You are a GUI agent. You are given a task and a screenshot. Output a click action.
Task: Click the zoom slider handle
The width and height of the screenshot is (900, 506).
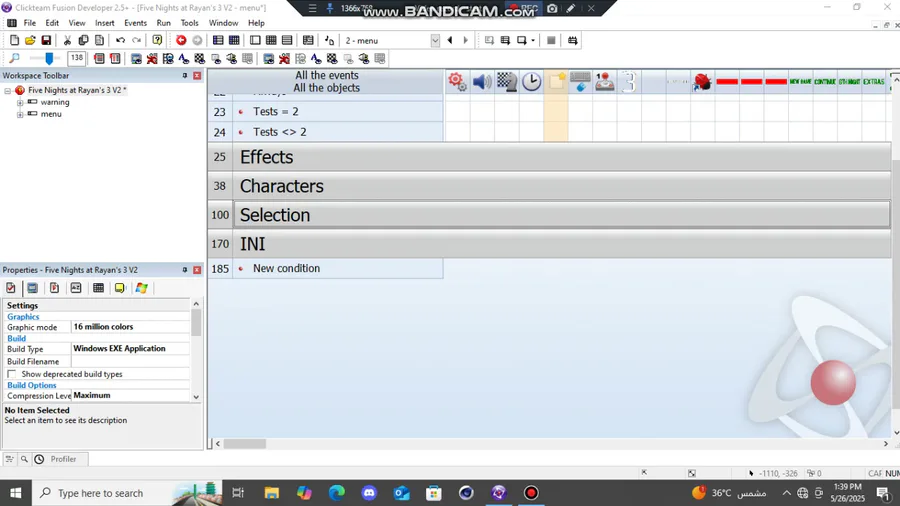pyautogui.click(x=49, y=58)
